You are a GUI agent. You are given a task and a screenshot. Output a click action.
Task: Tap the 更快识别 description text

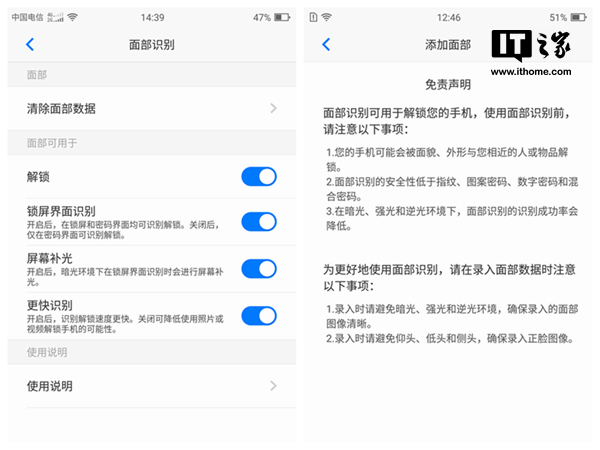pos(125,324)
